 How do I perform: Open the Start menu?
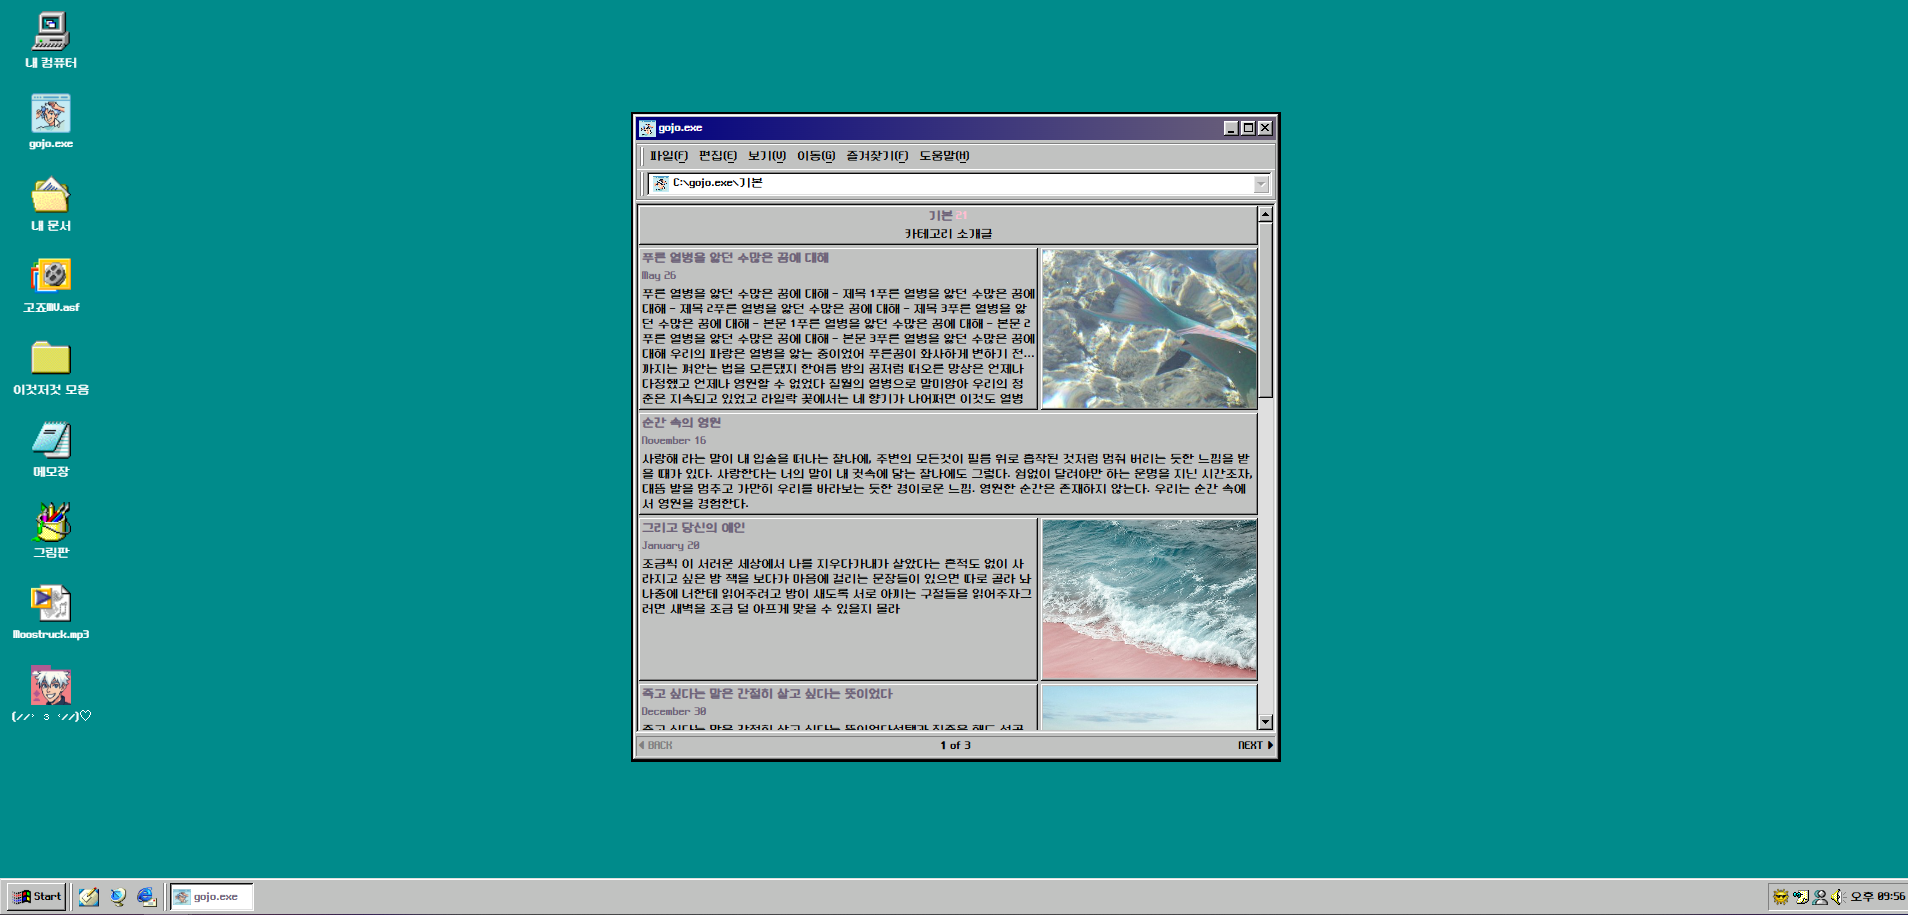(x=37, y=897)
